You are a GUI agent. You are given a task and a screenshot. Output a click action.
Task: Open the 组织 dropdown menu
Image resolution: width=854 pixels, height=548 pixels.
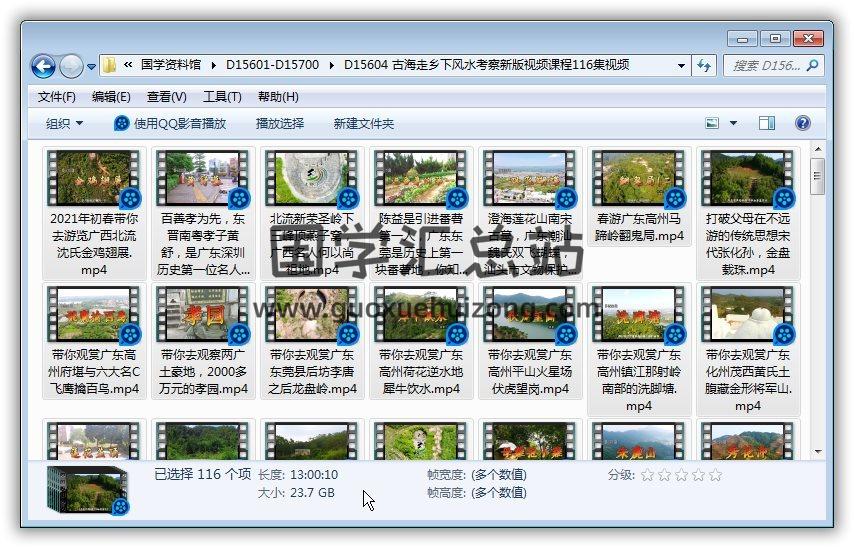pyautogui.click(x=64, y=123)
